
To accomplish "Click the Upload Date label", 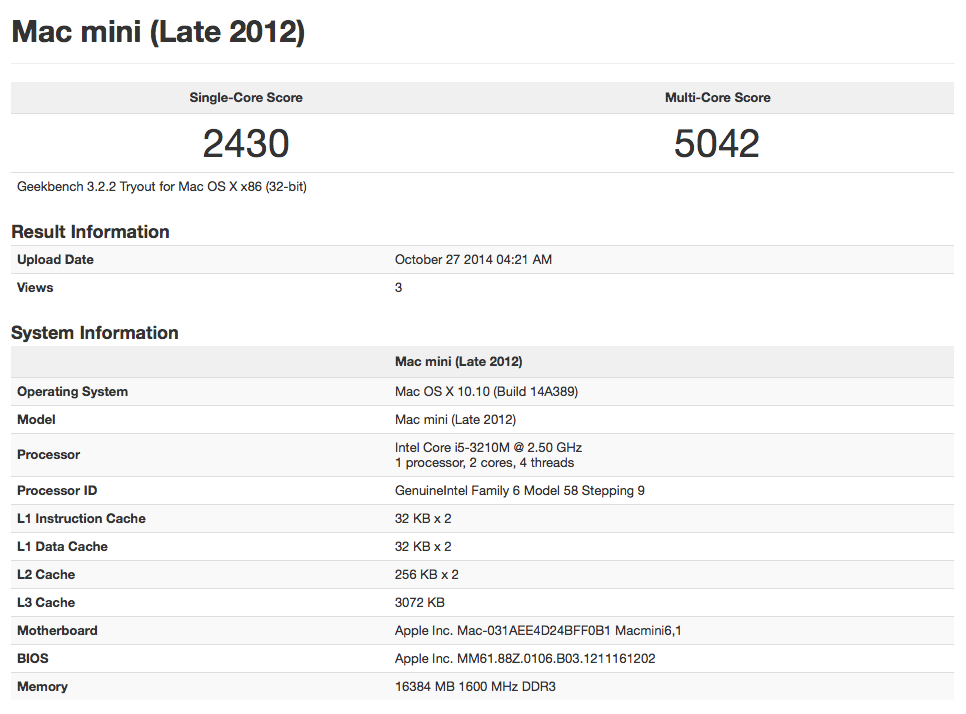I will pos(55,259).
